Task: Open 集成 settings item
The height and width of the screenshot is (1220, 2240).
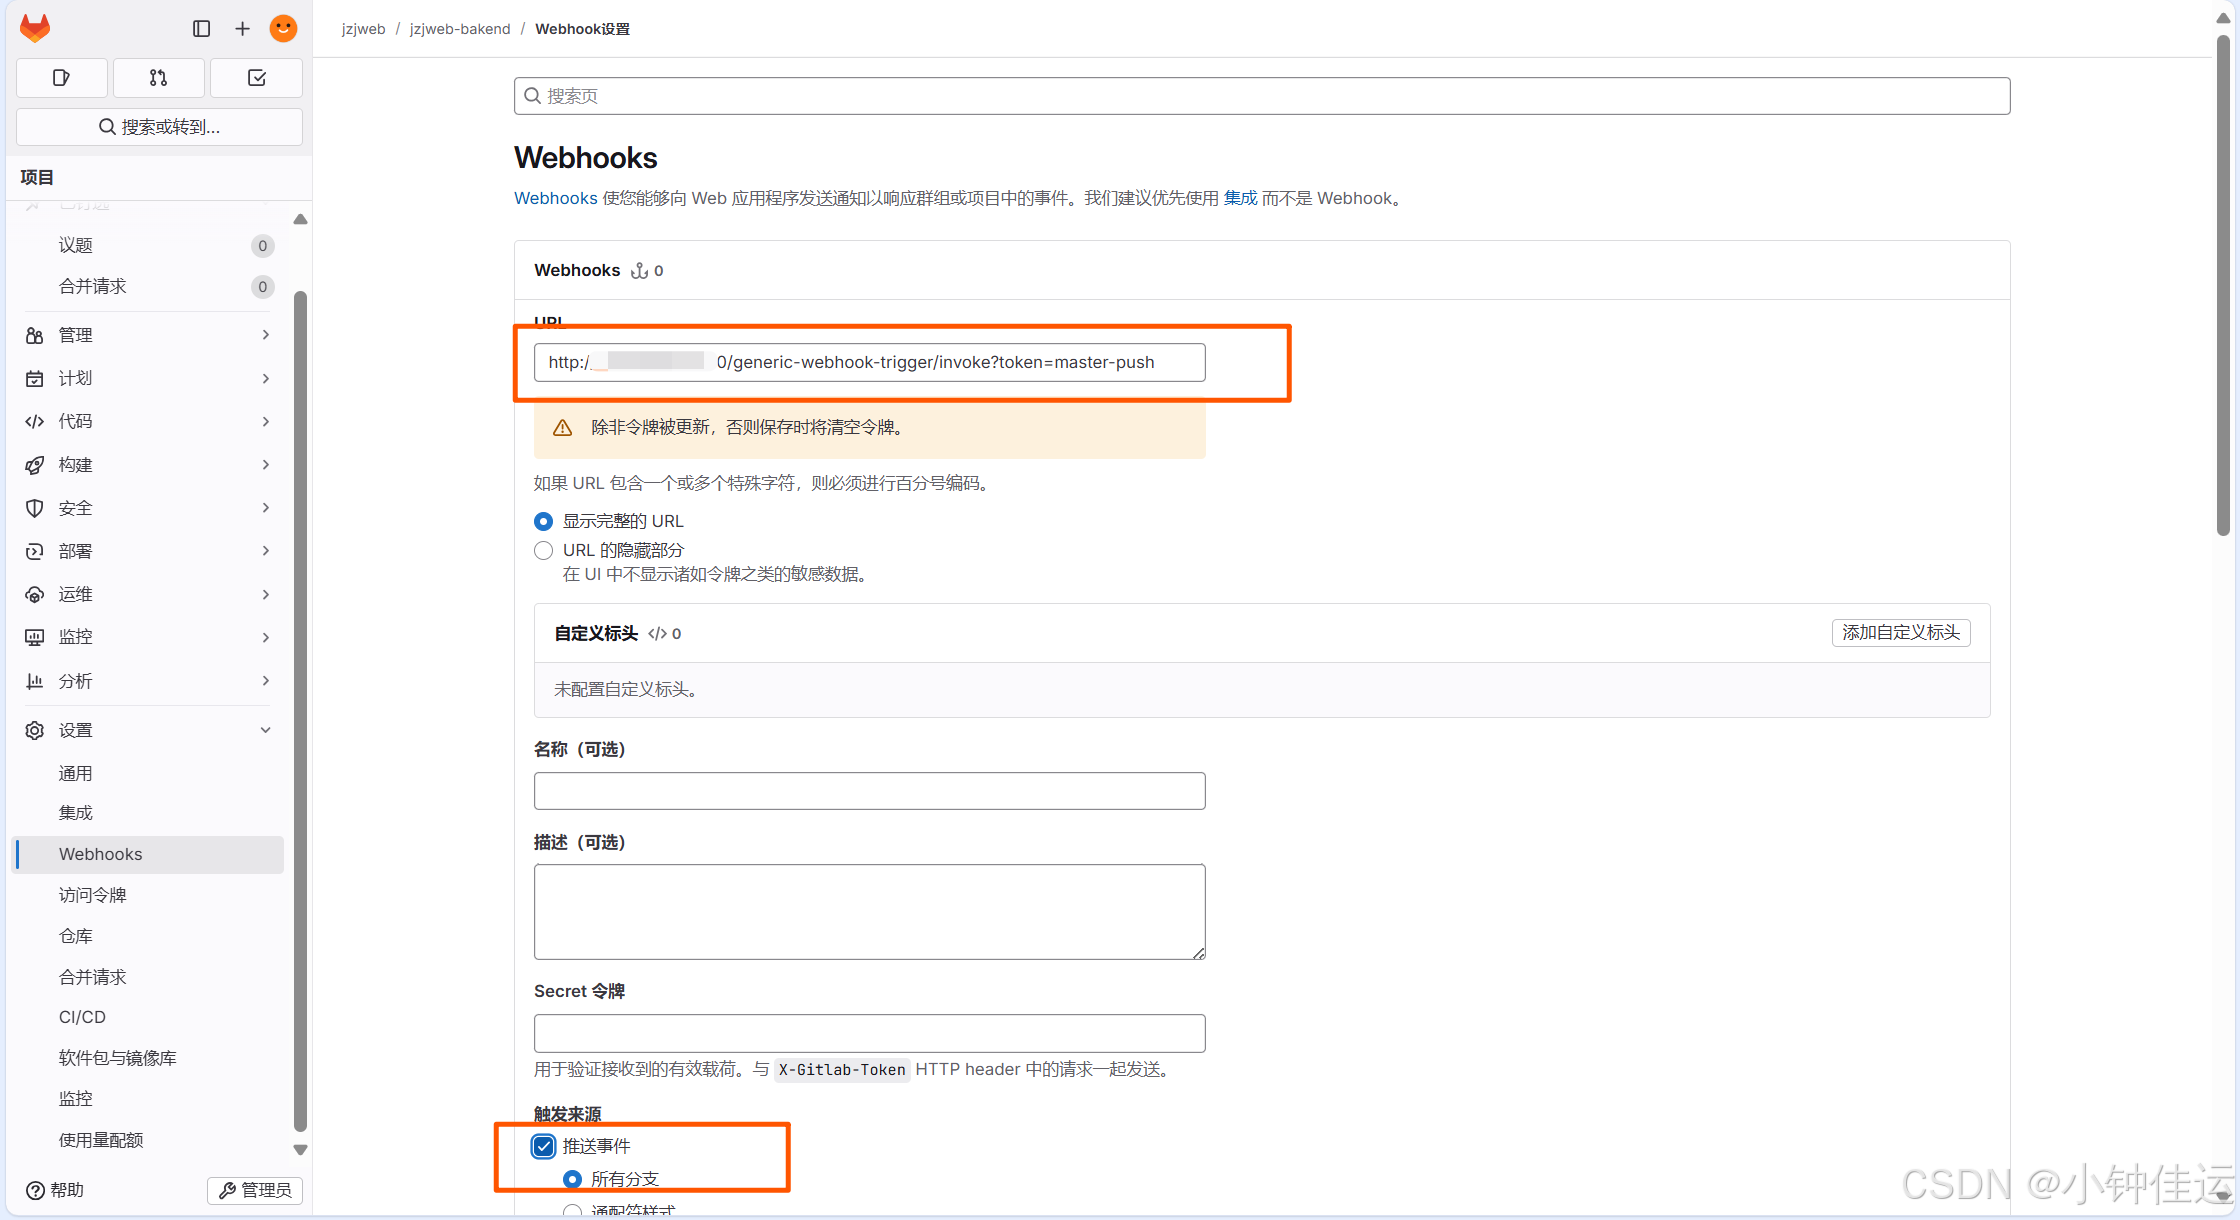Action: point(150,813)
